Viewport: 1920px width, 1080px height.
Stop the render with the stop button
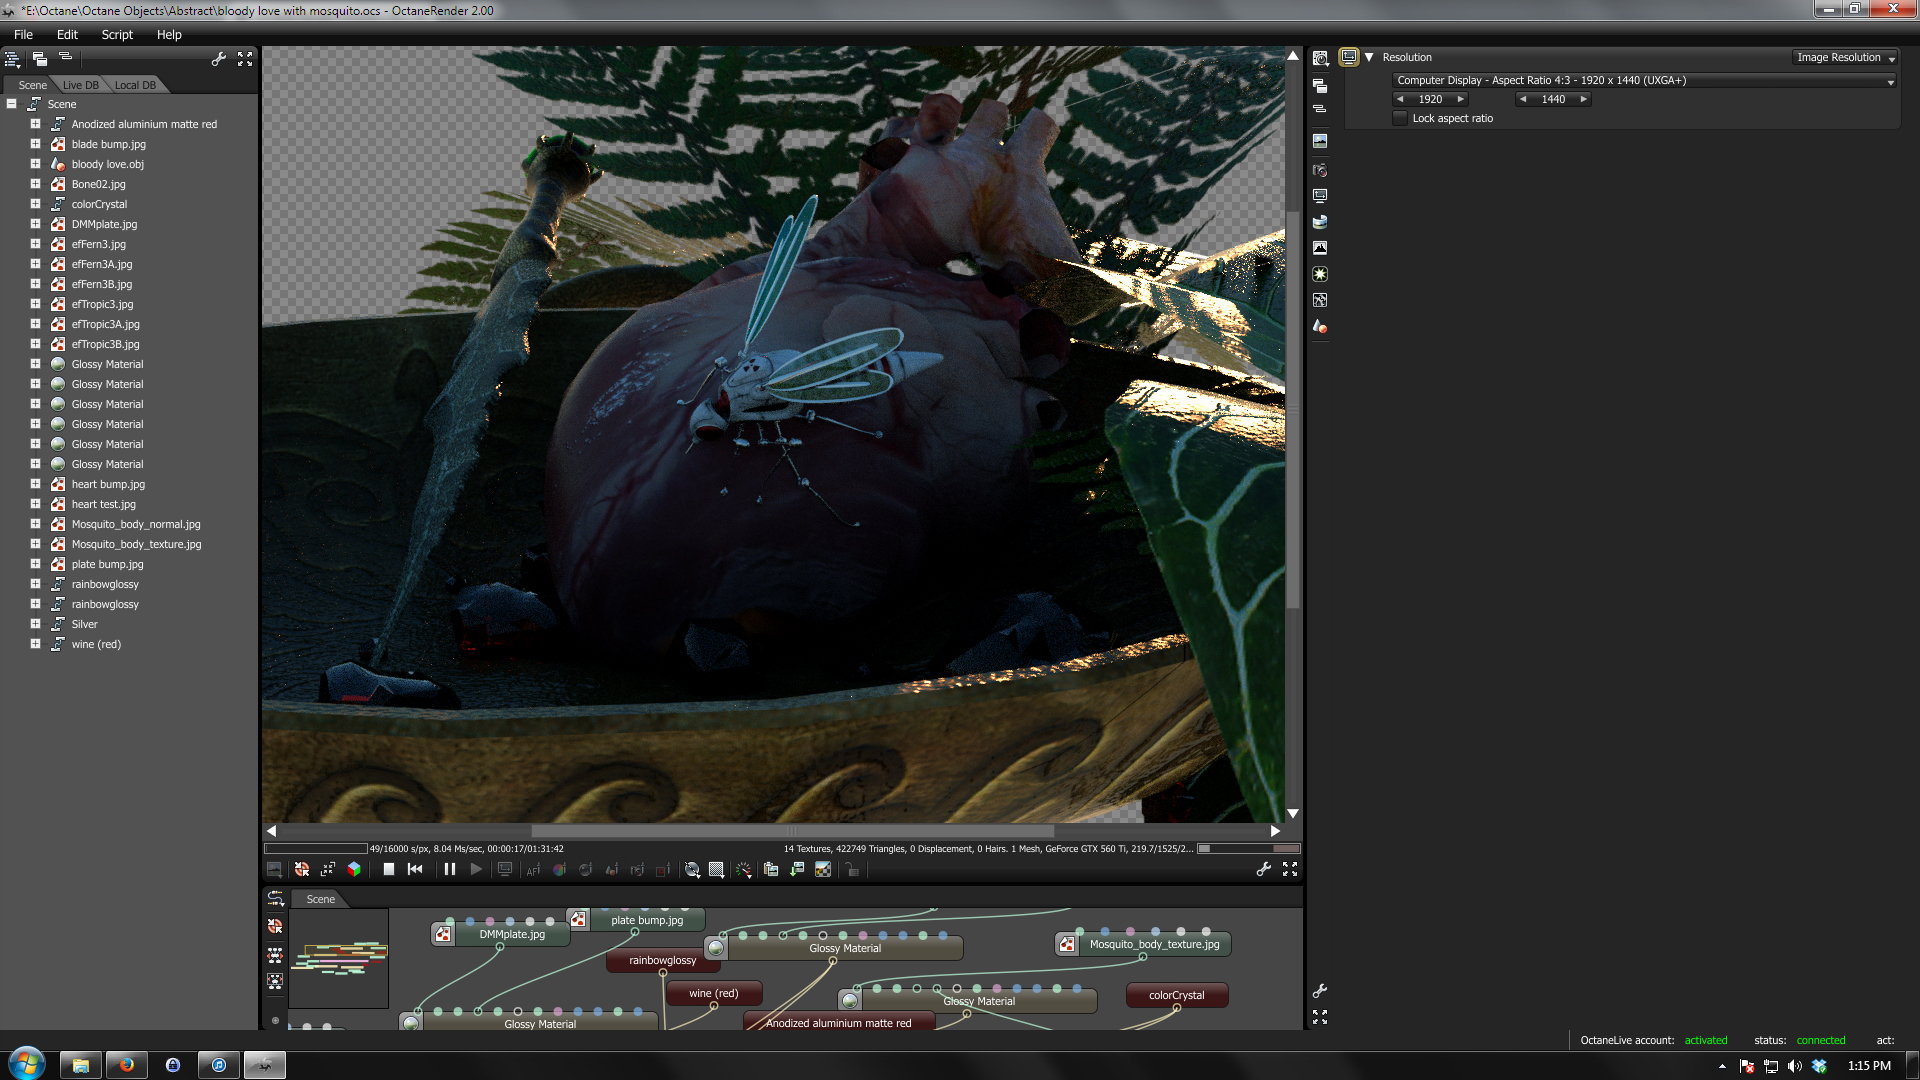(x=389, y=870)
